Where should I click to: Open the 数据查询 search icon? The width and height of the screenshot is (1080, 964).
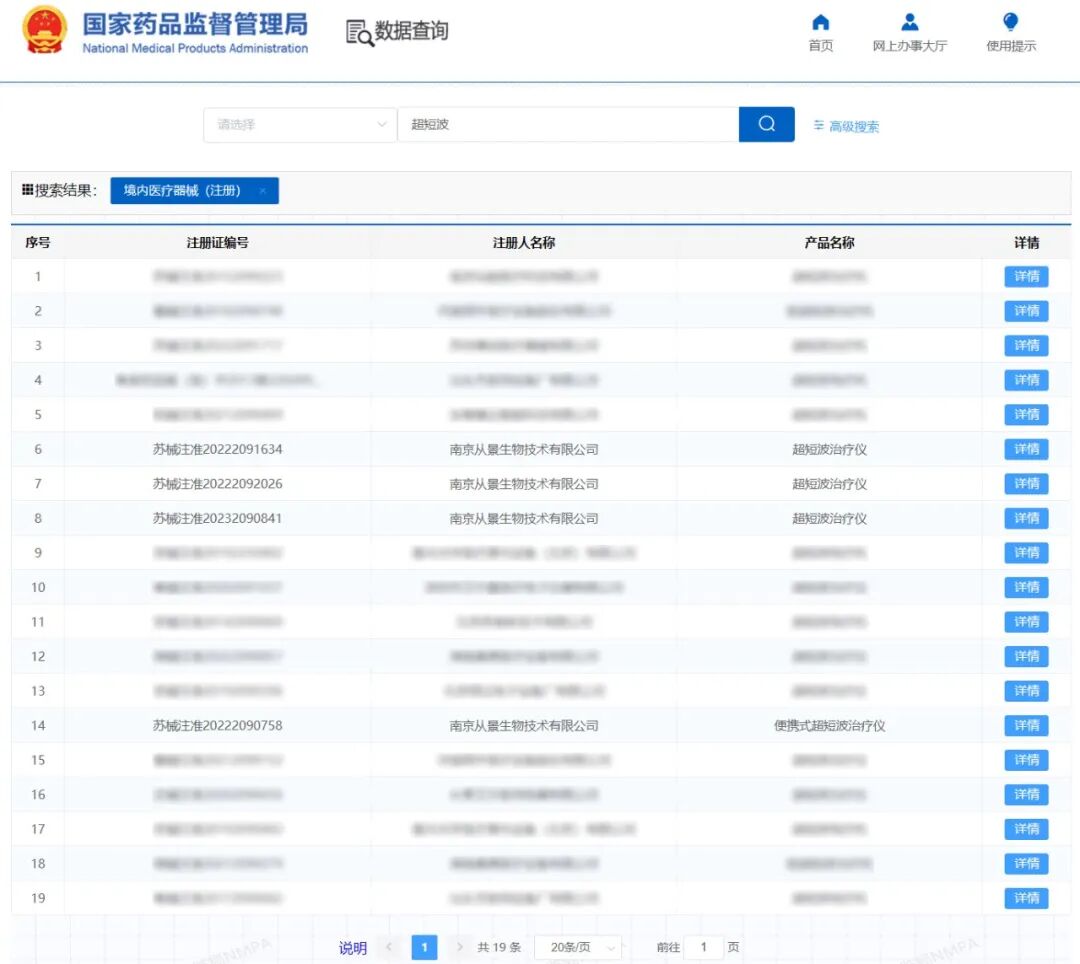click(360, 33)
